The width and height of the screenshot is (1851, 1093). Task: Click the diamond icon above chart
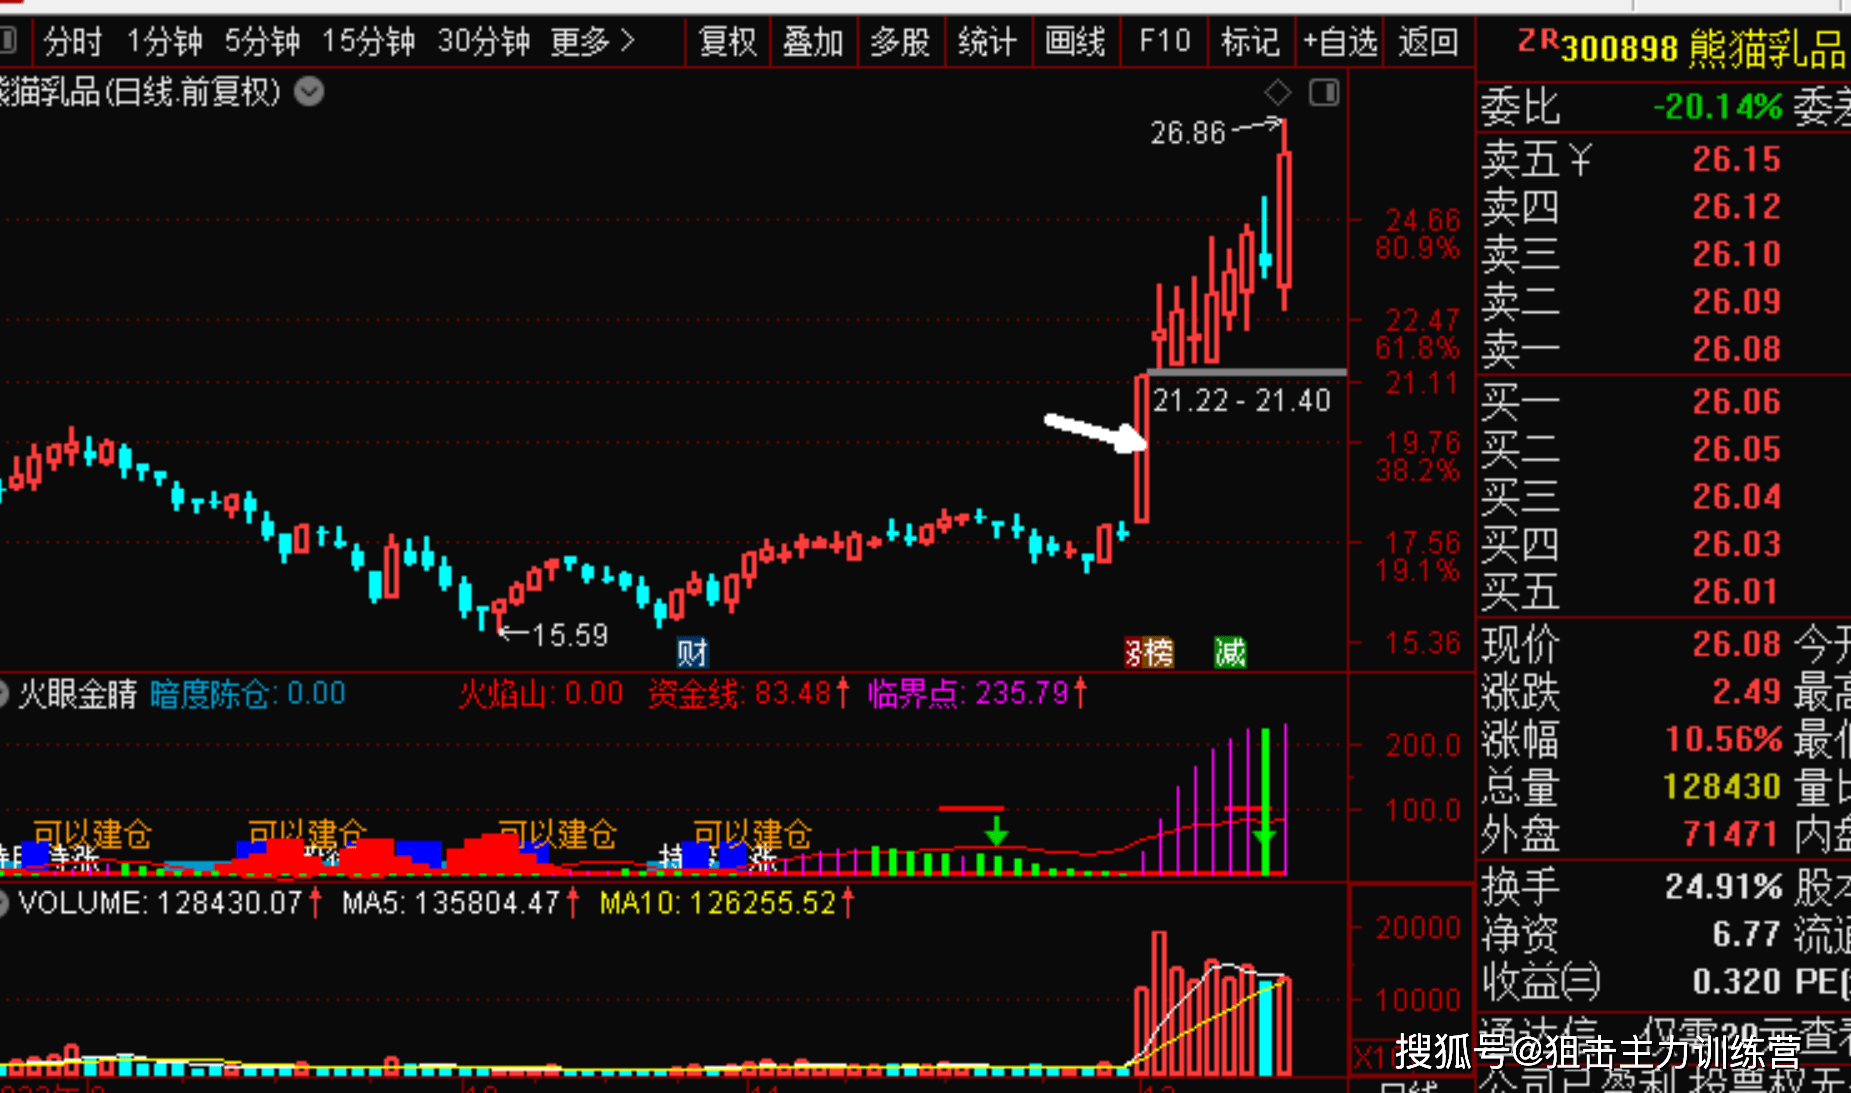(1277, 93)
